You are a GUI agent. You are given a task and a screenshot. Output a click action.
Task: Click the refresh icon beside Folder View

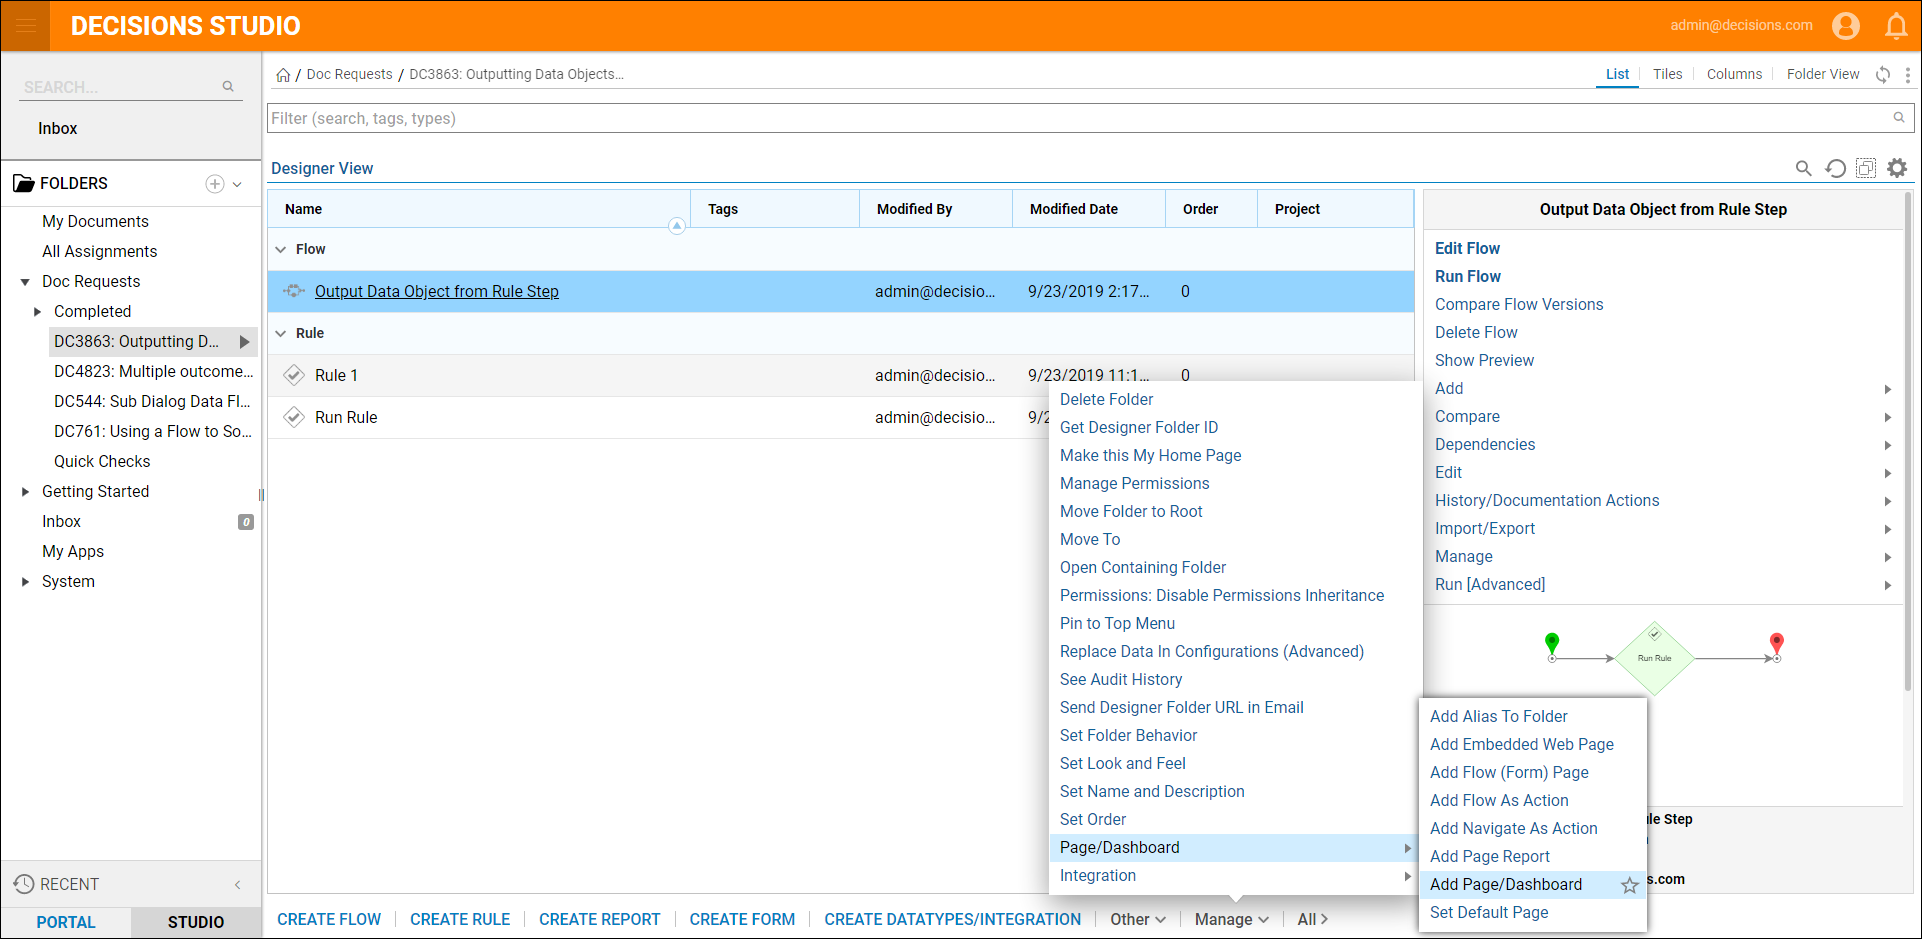[1883, 75]
